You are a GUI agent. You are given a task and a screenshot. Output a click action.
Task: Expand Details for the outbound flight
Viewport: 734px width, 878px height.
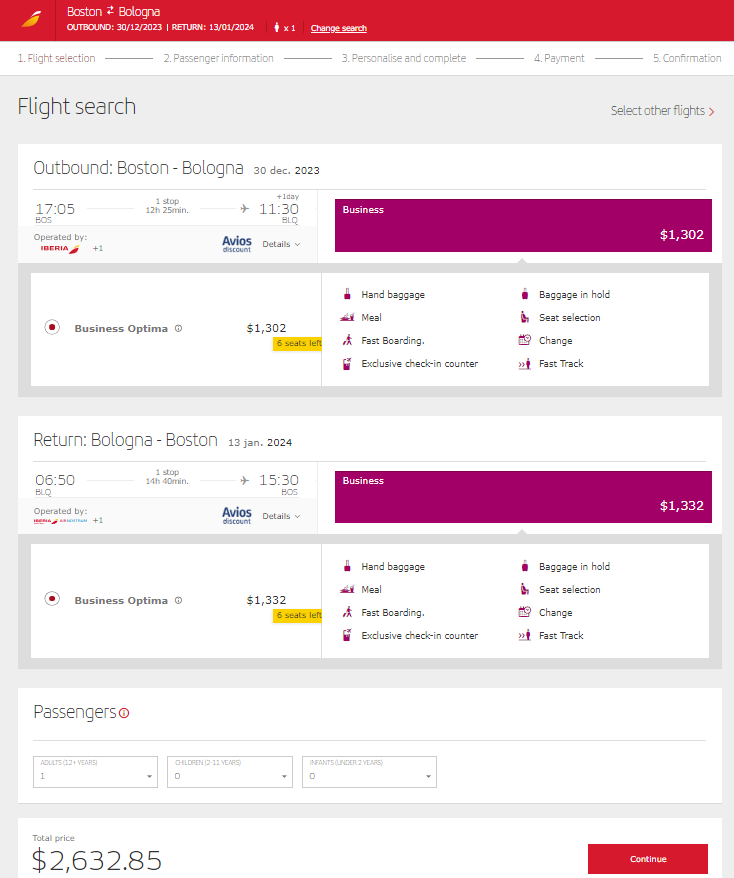point(281,244)
